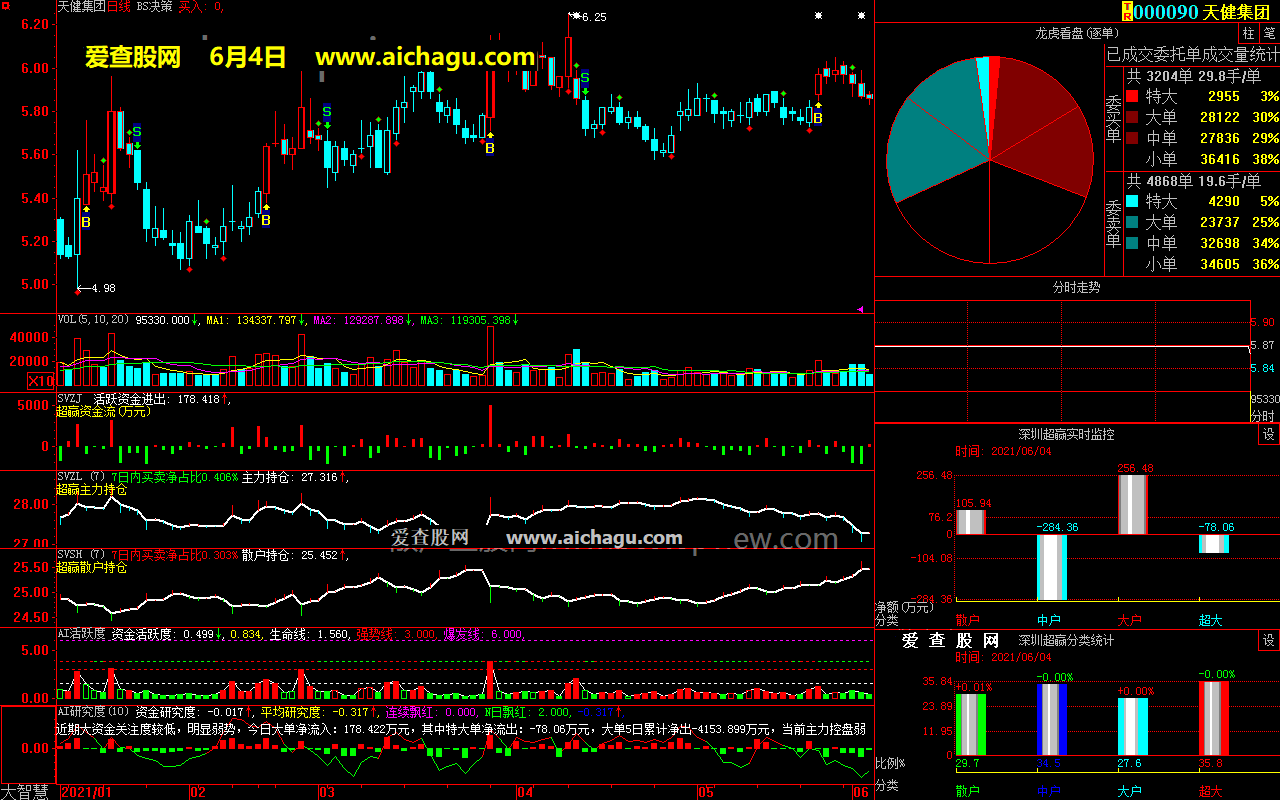1280x800 pixels.
Task: Click the 256.48 大户 bar in 实时监控
Action: pyautogui.click(x=1132, y=505)
